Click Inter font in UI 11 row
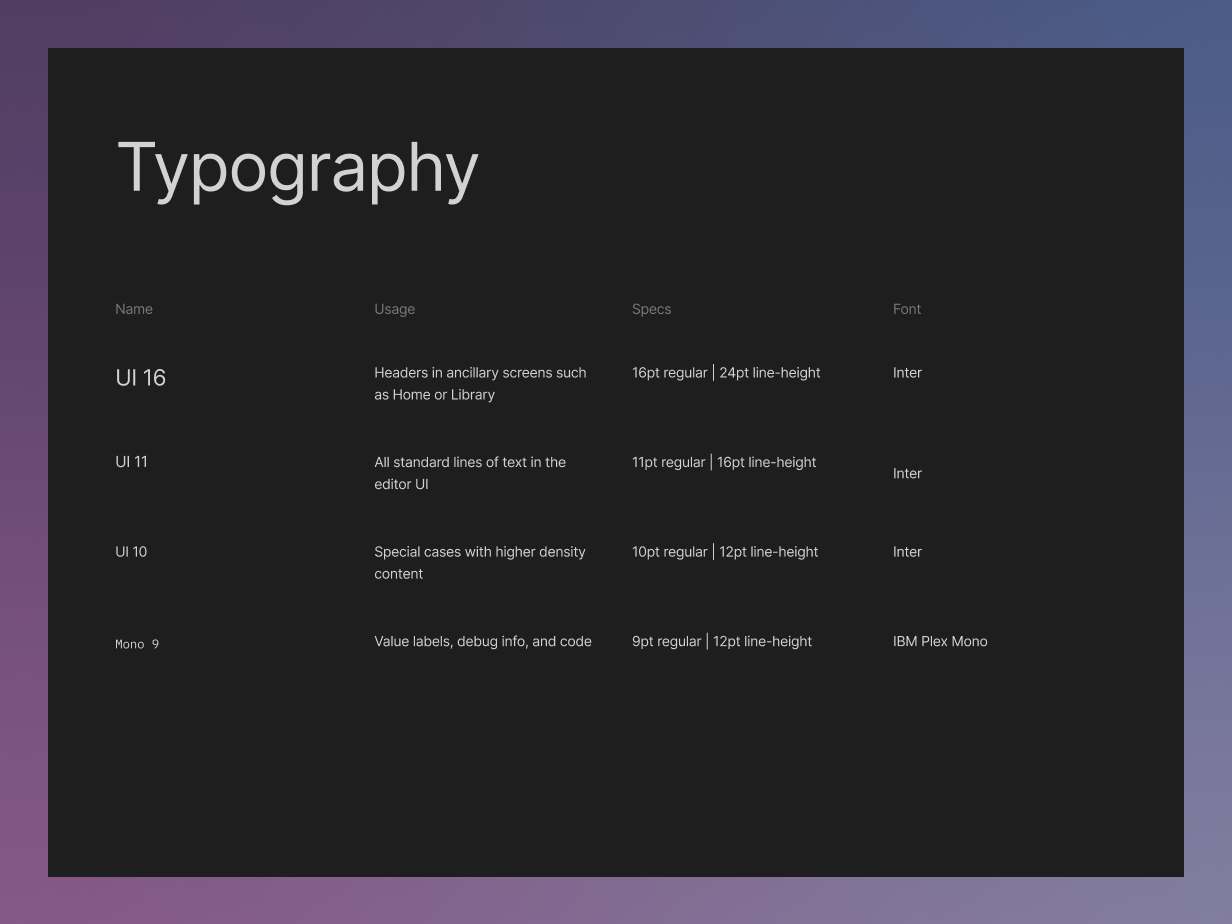This screenshot has width=1232, height=924. click(907, 474)
